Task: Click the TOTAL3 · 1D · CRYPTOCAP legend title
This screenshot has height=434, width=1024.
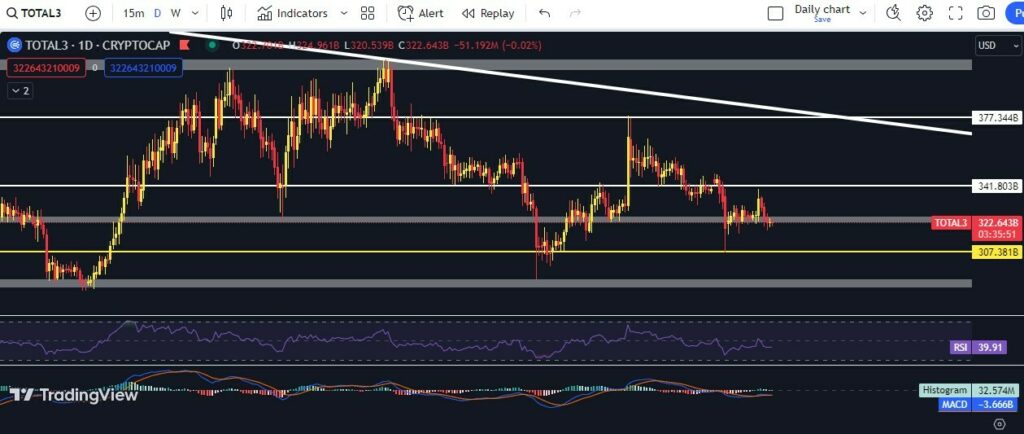Action: [97, 46]
